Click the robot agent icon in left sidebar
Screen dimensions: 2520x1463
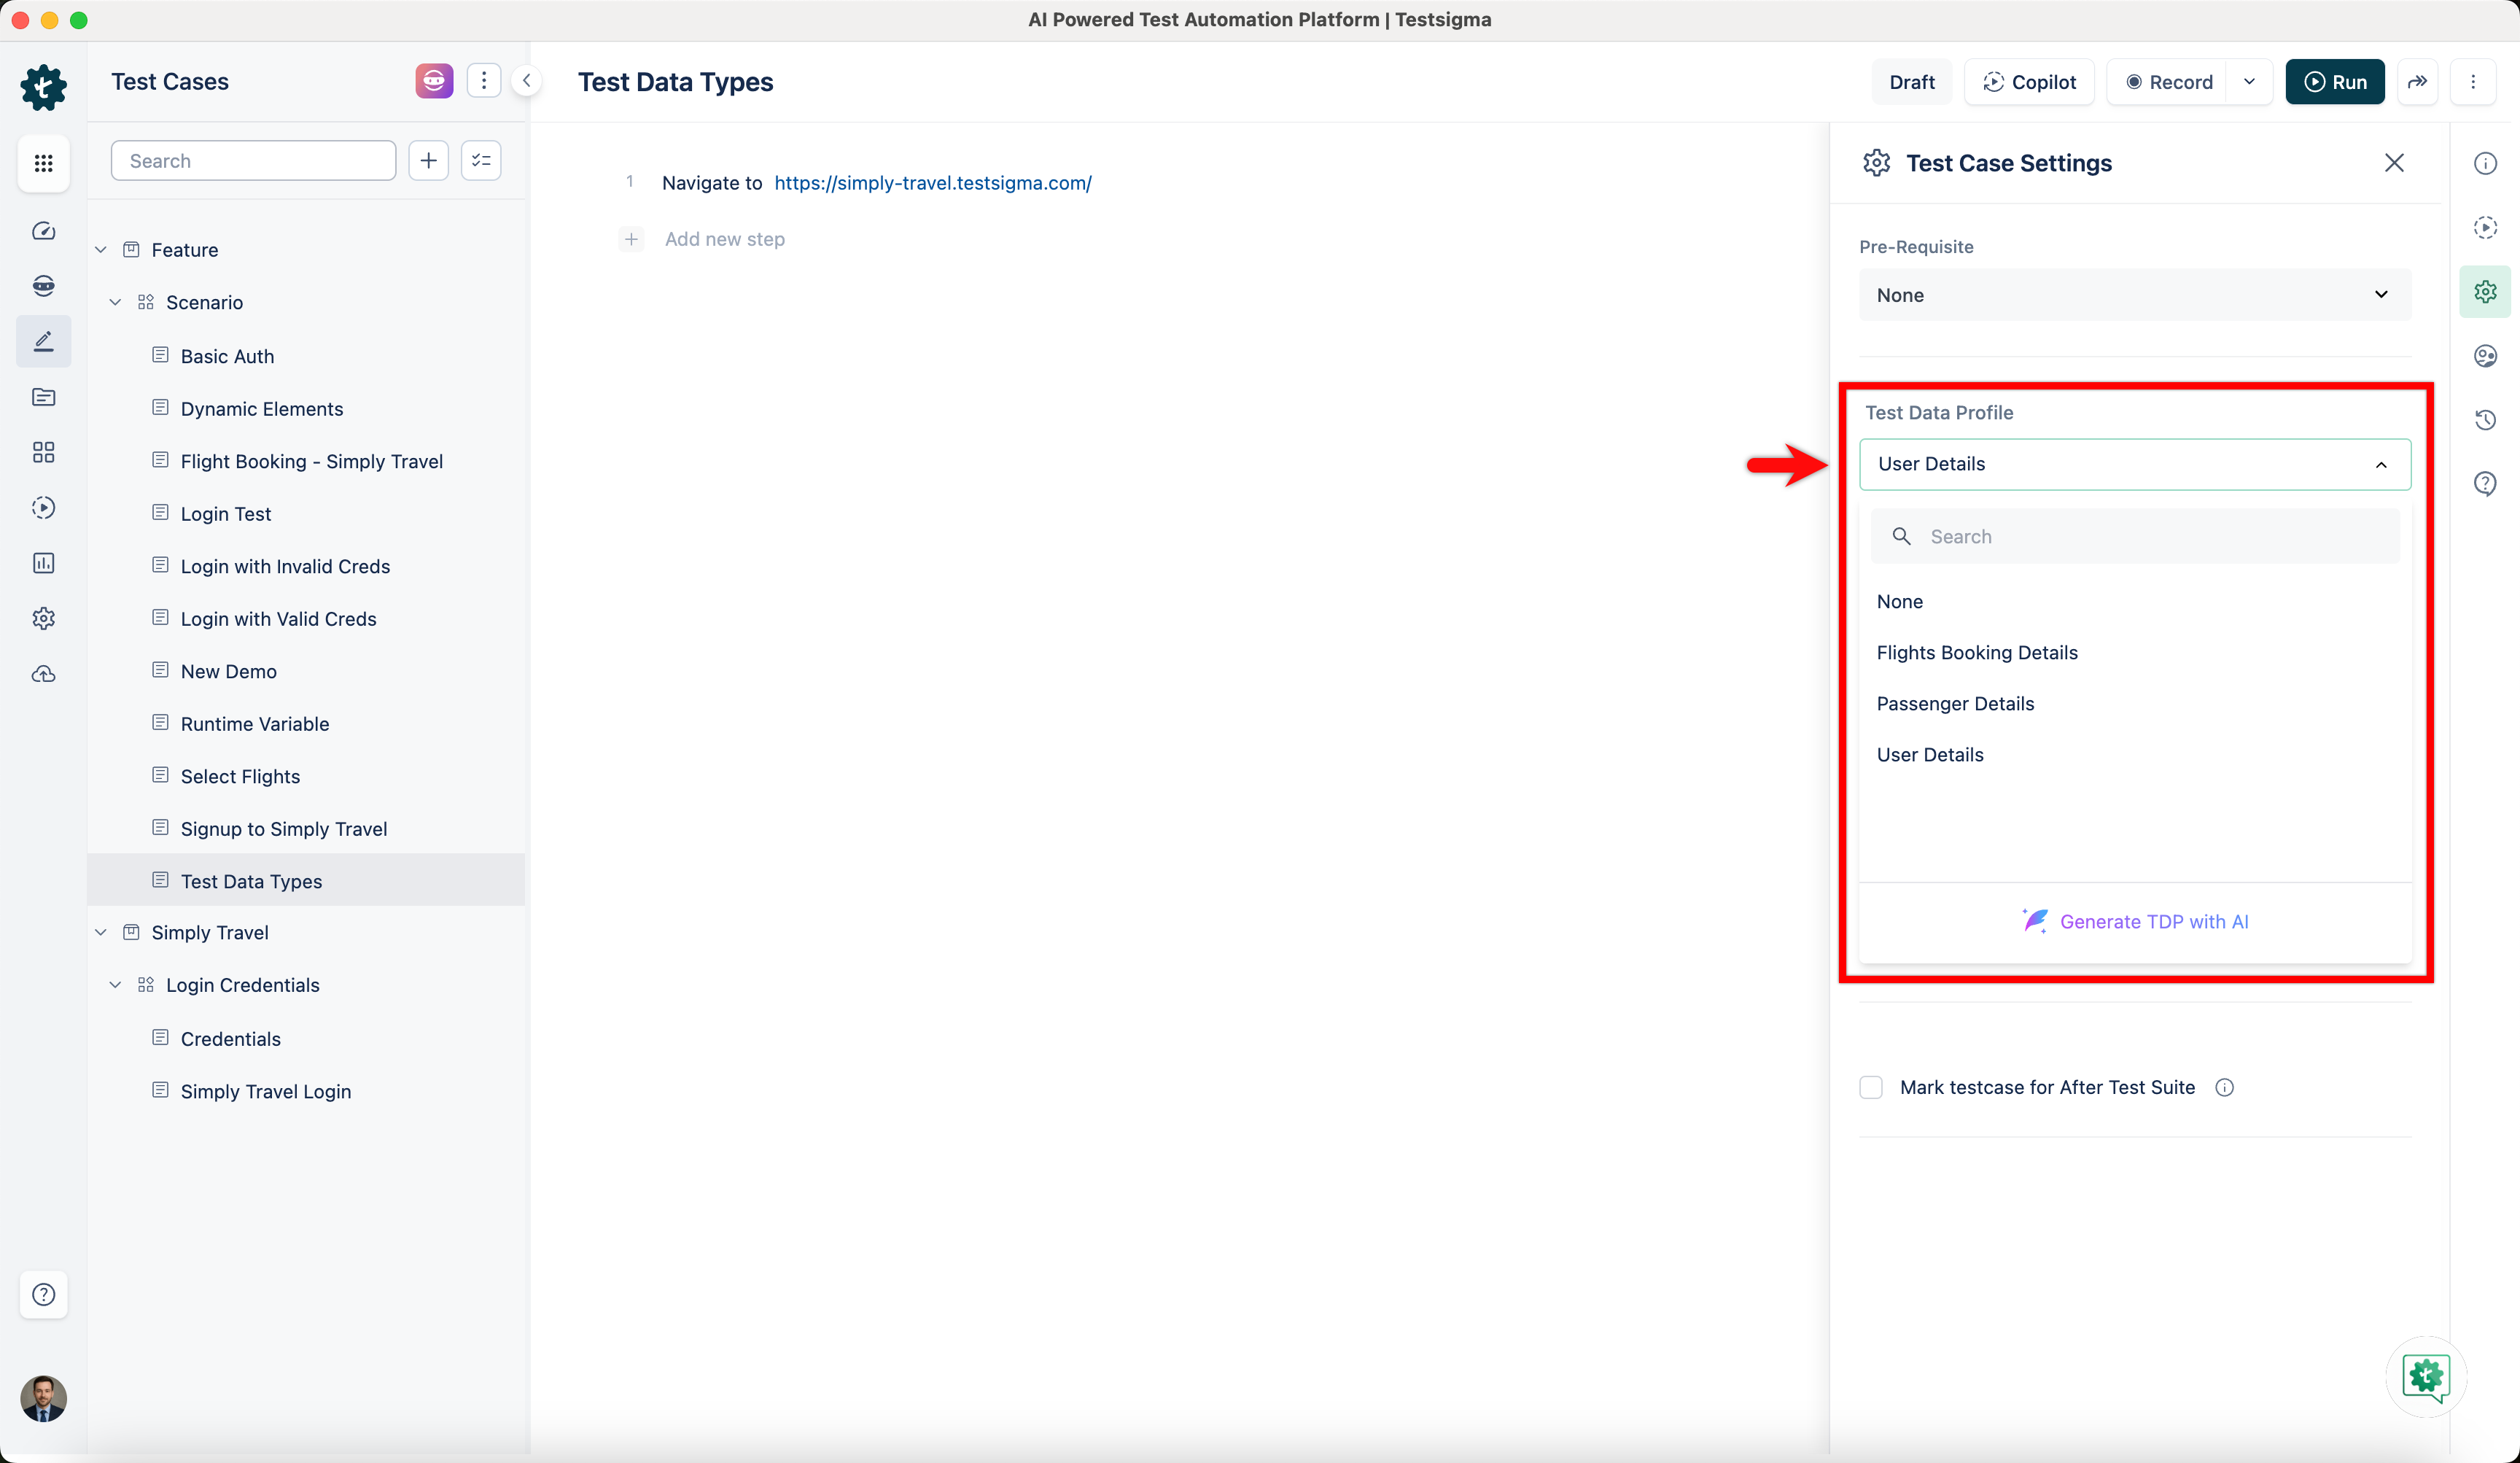coord(43,286)
